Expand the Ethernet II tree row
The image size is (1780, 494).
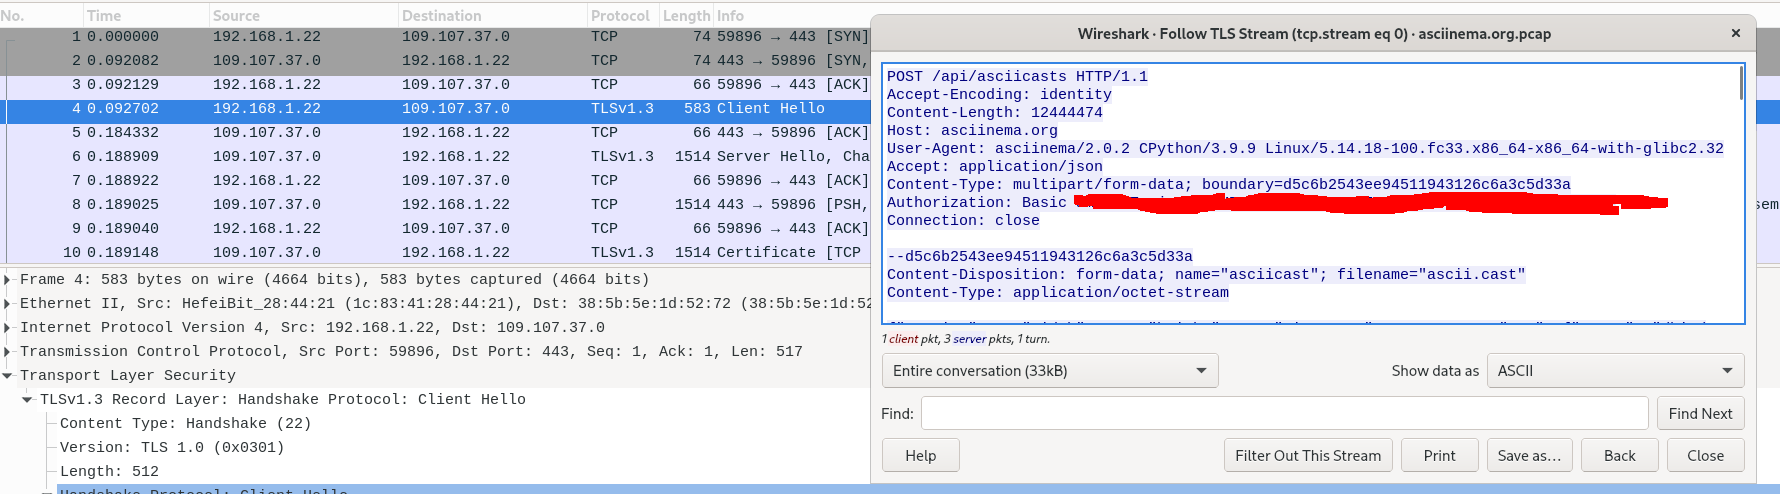click(8, 304)
